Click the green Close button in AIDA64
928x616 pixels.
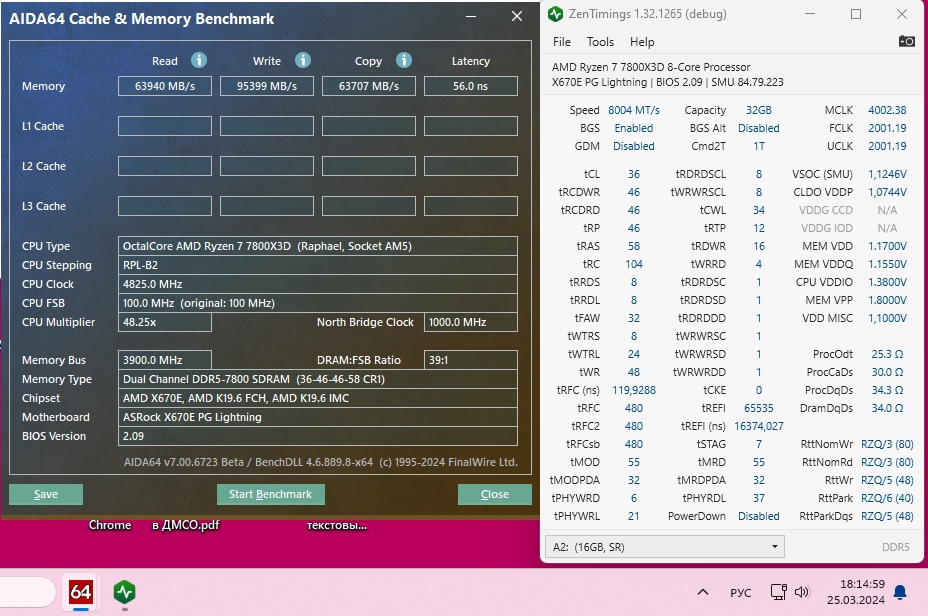point(495,494)
